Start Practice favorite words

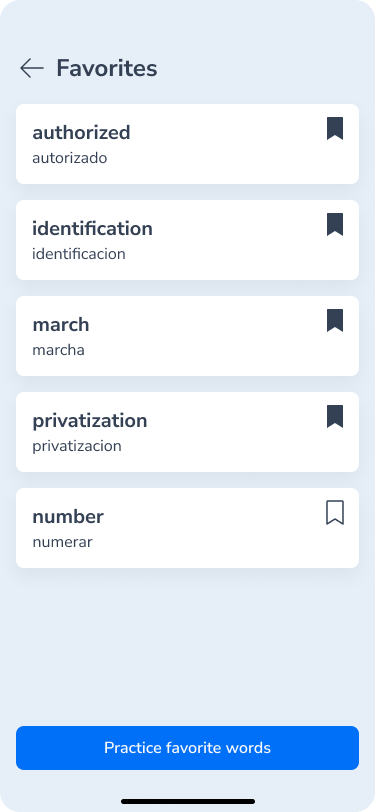pyautogui.click(x=188, y=748)
